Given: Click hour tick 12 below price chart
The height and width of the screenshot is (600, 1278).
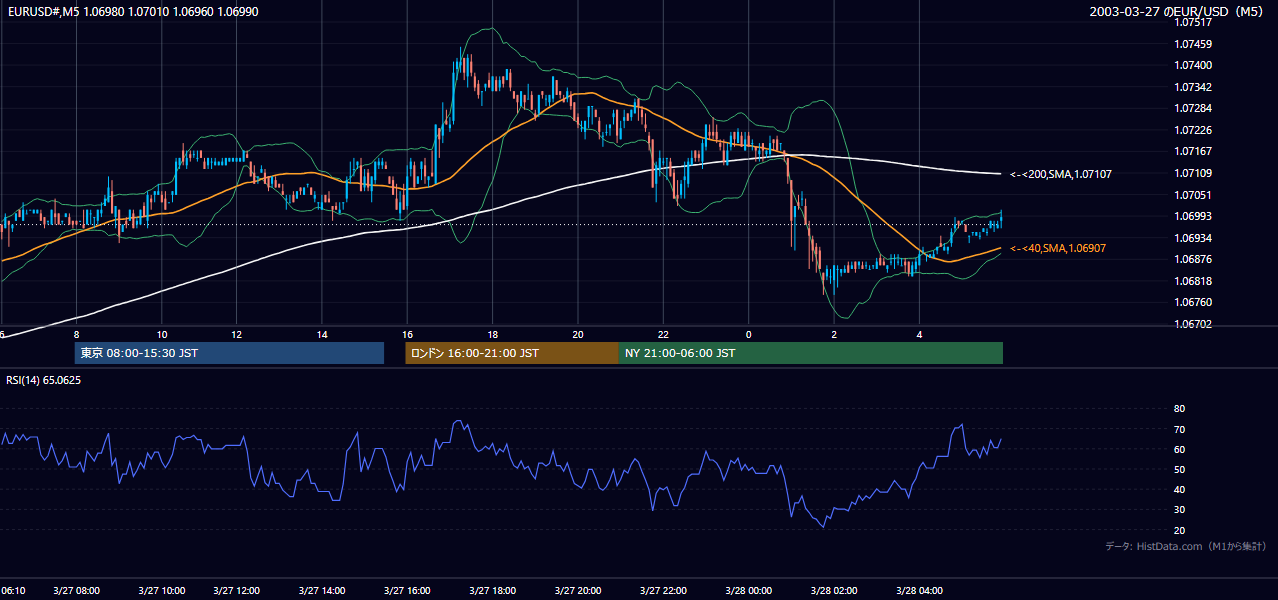Looking at the screenshot, I should click(x=236, y=334).
